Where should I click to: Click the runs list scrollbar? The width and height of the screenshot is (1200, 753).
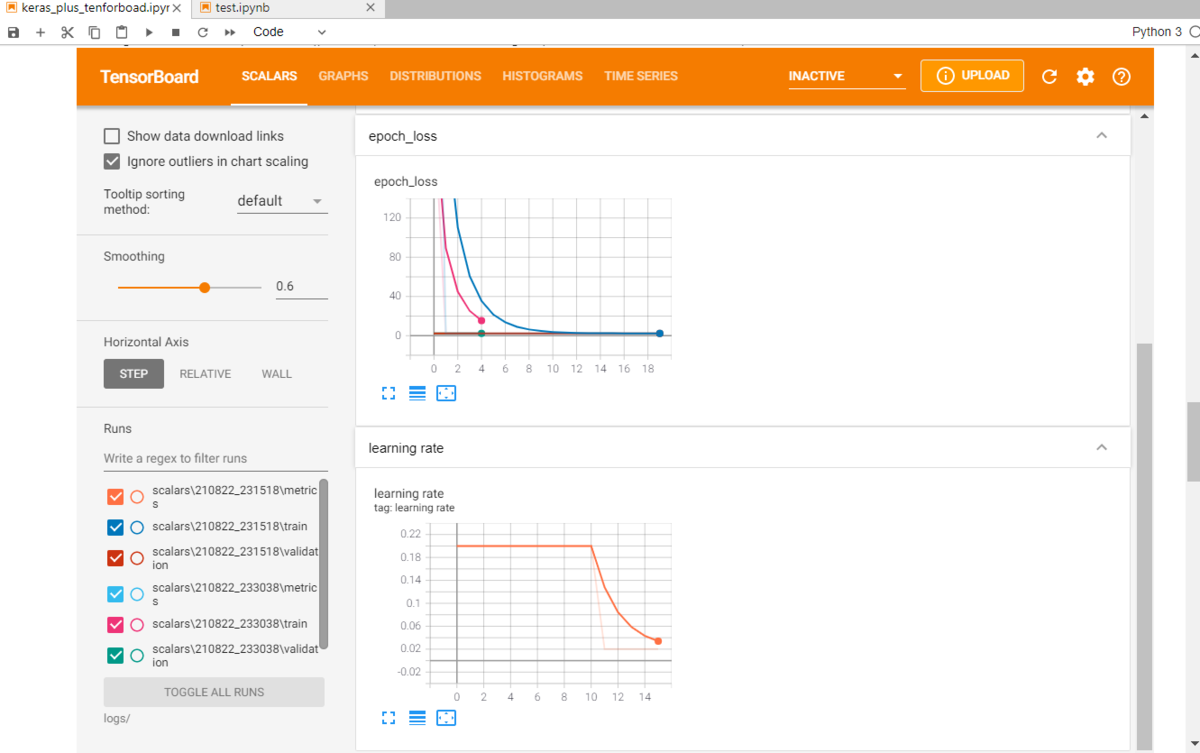323,564
